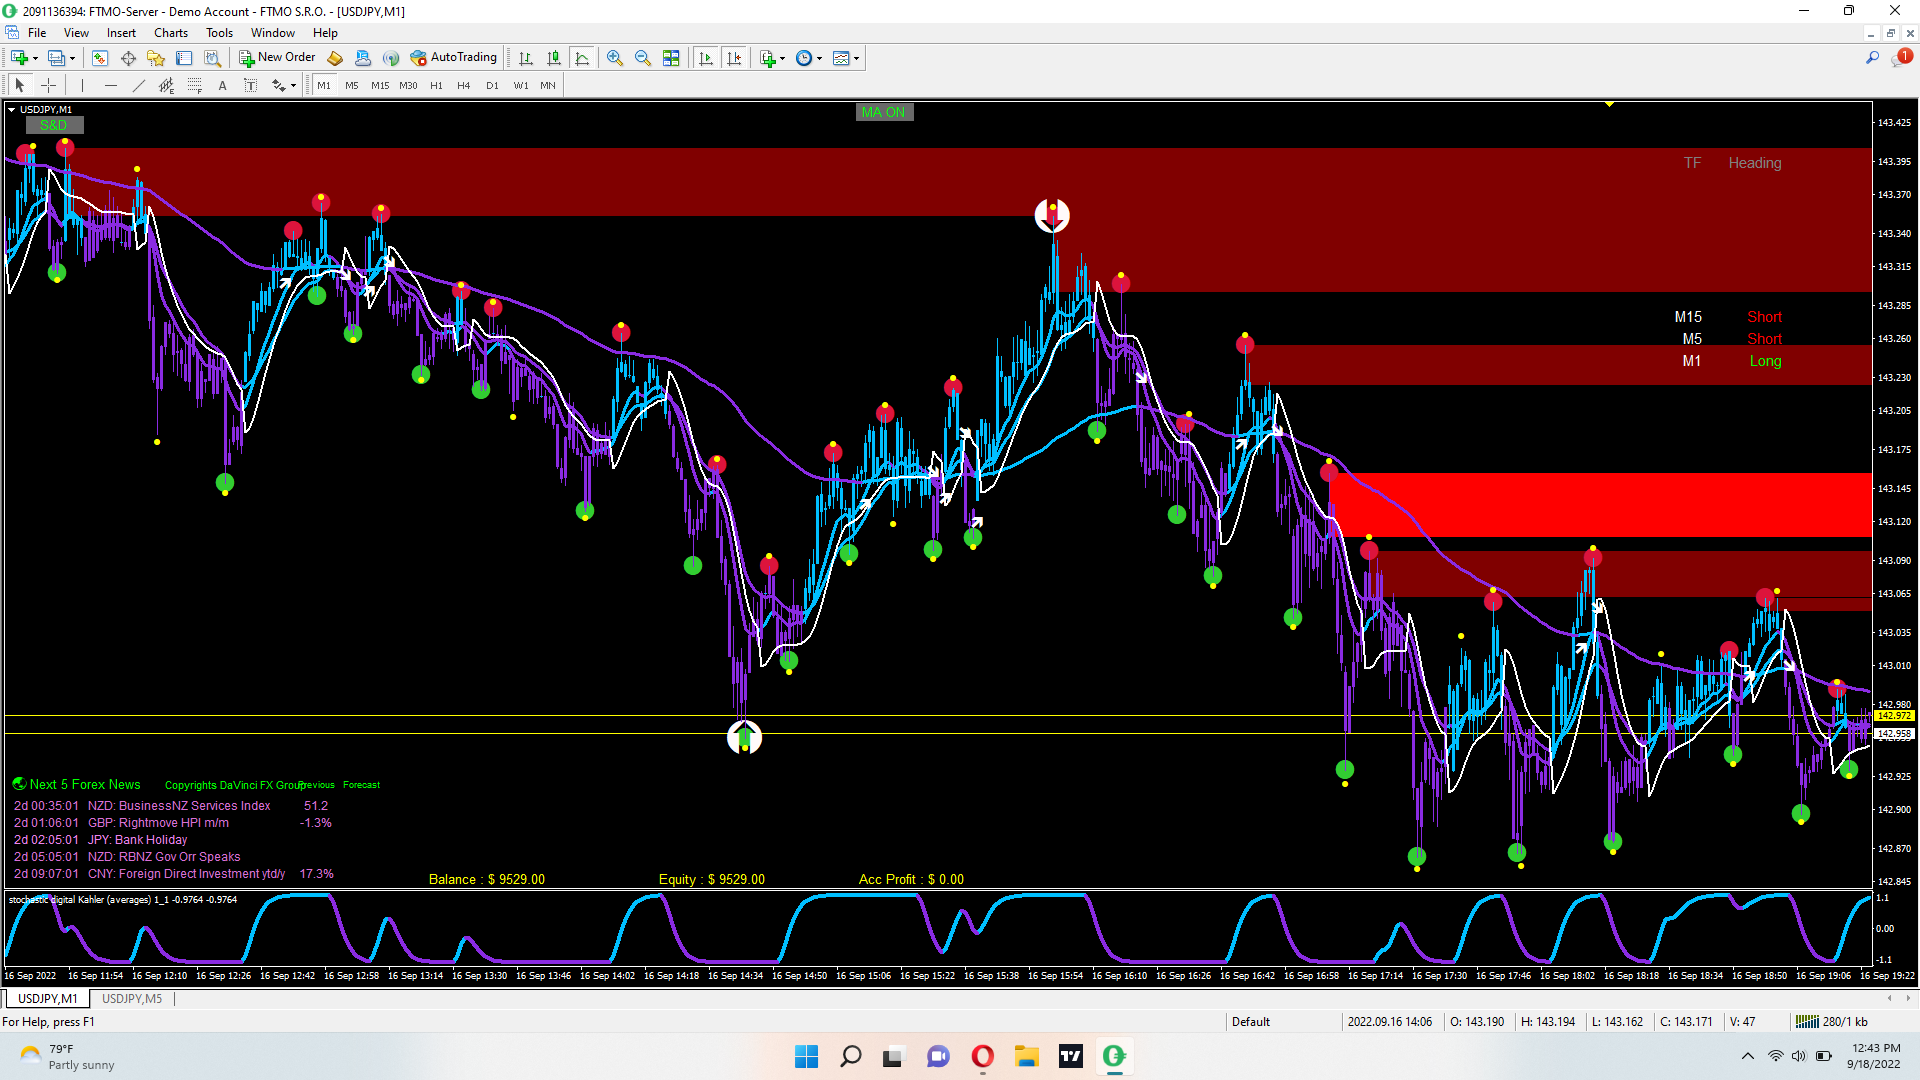Select the Fibonacci retracement tool
The image size is (1920, 1080).
[x=195, y=86]
